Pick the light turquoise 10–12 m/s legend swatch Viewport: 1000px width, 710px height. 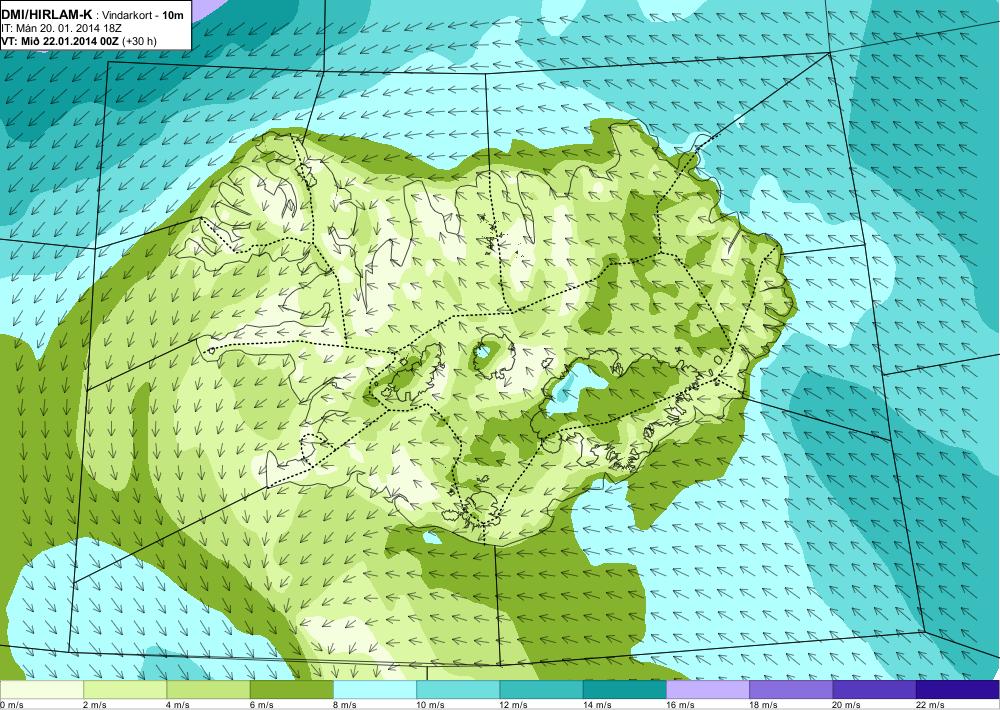click(458, 690)
